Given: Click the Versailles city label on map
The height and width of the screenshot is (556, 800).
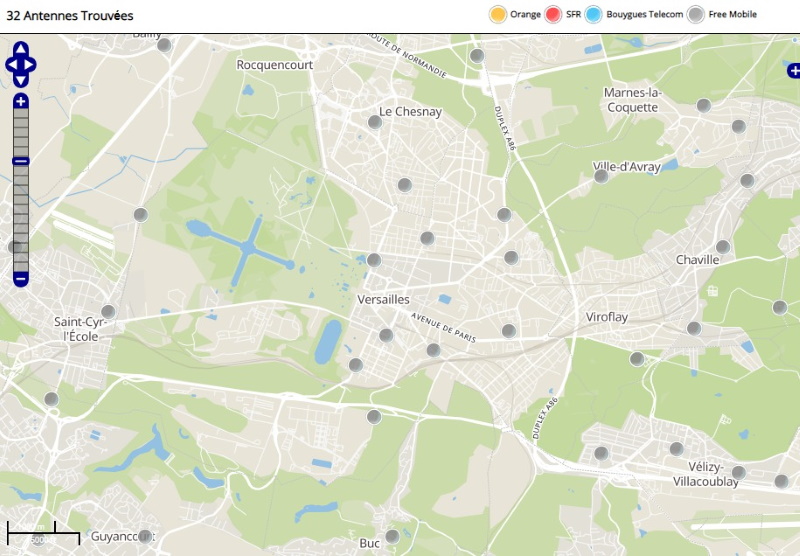Looking at the screenshot, I should pyautogui.click(x=383, y=299).
